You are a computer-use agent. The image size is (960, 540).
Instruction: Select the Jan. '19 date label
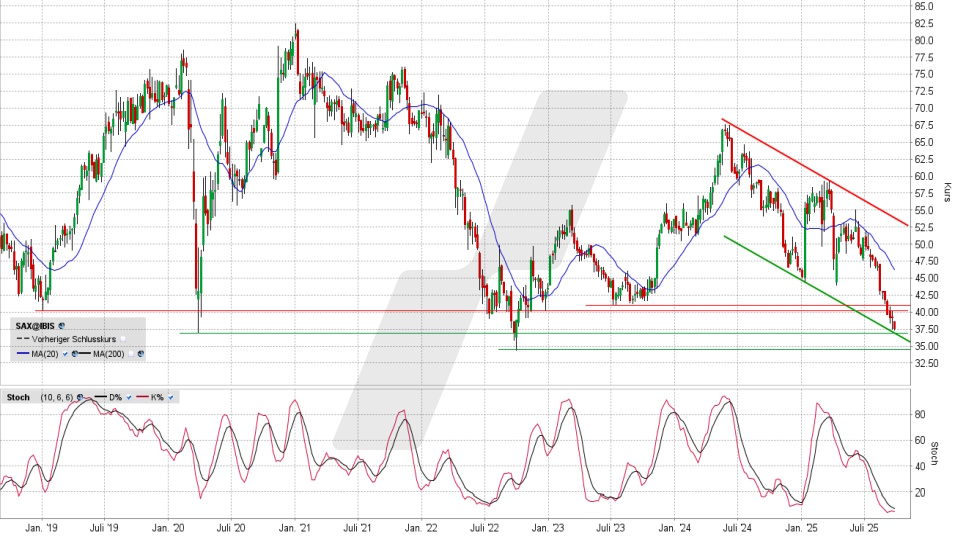click(x=42, y=528)
